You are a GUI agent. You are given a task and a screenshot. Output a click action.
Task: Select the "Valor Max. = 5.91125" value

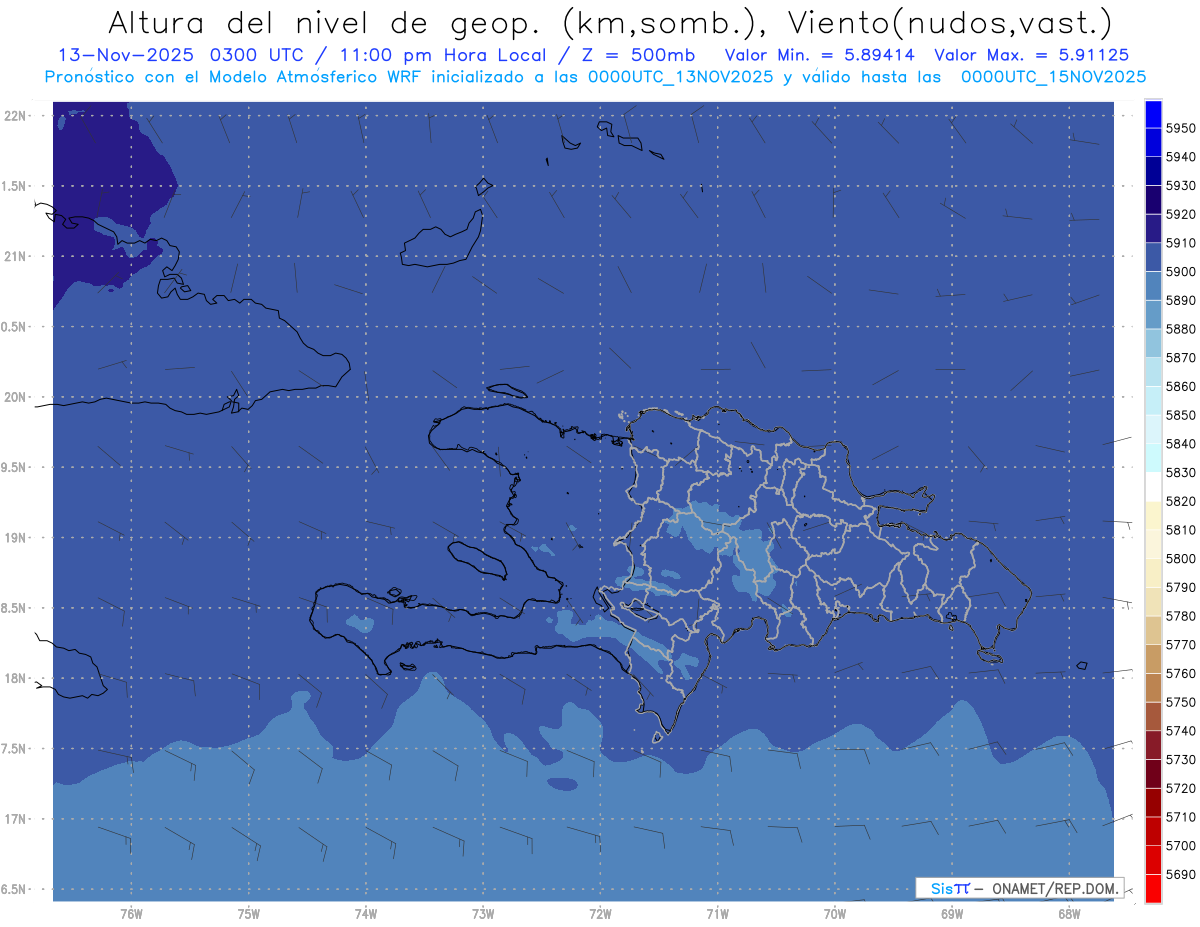(1032, 56)
